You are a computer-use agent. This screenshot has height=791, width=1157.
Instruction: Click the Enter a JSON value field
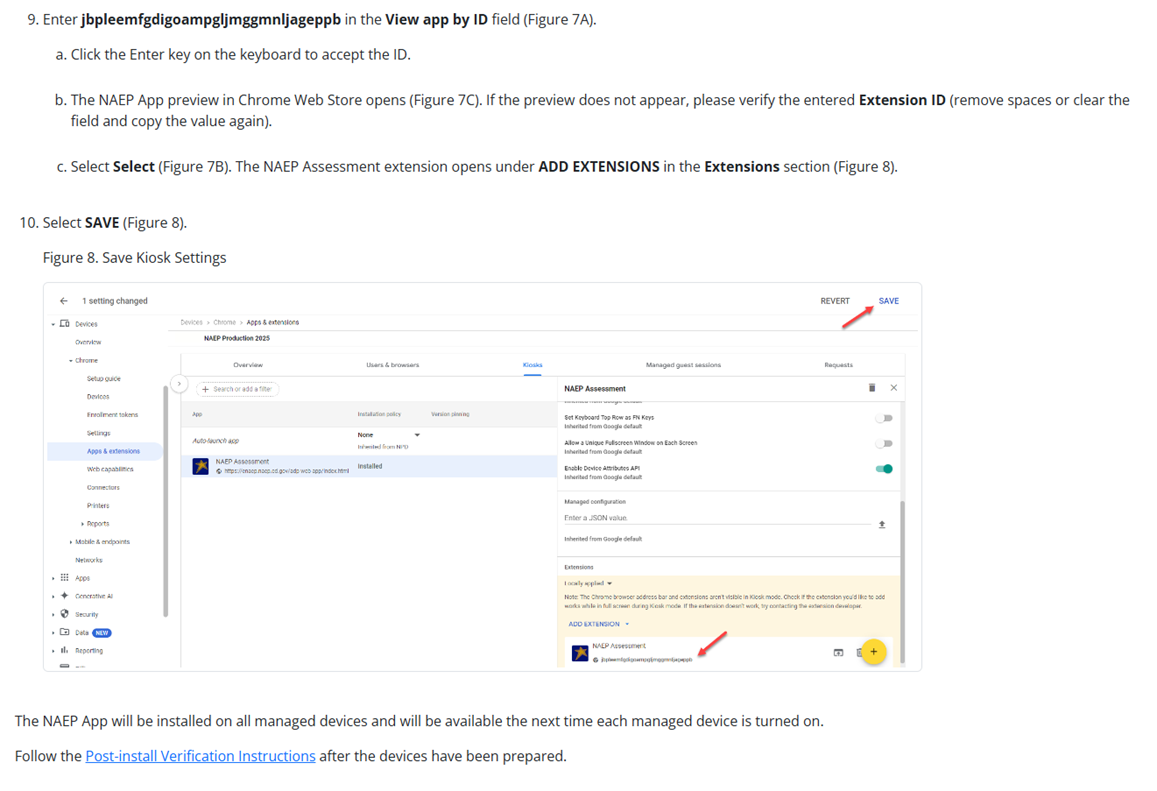pyautogui.click(x=717, y=518)
